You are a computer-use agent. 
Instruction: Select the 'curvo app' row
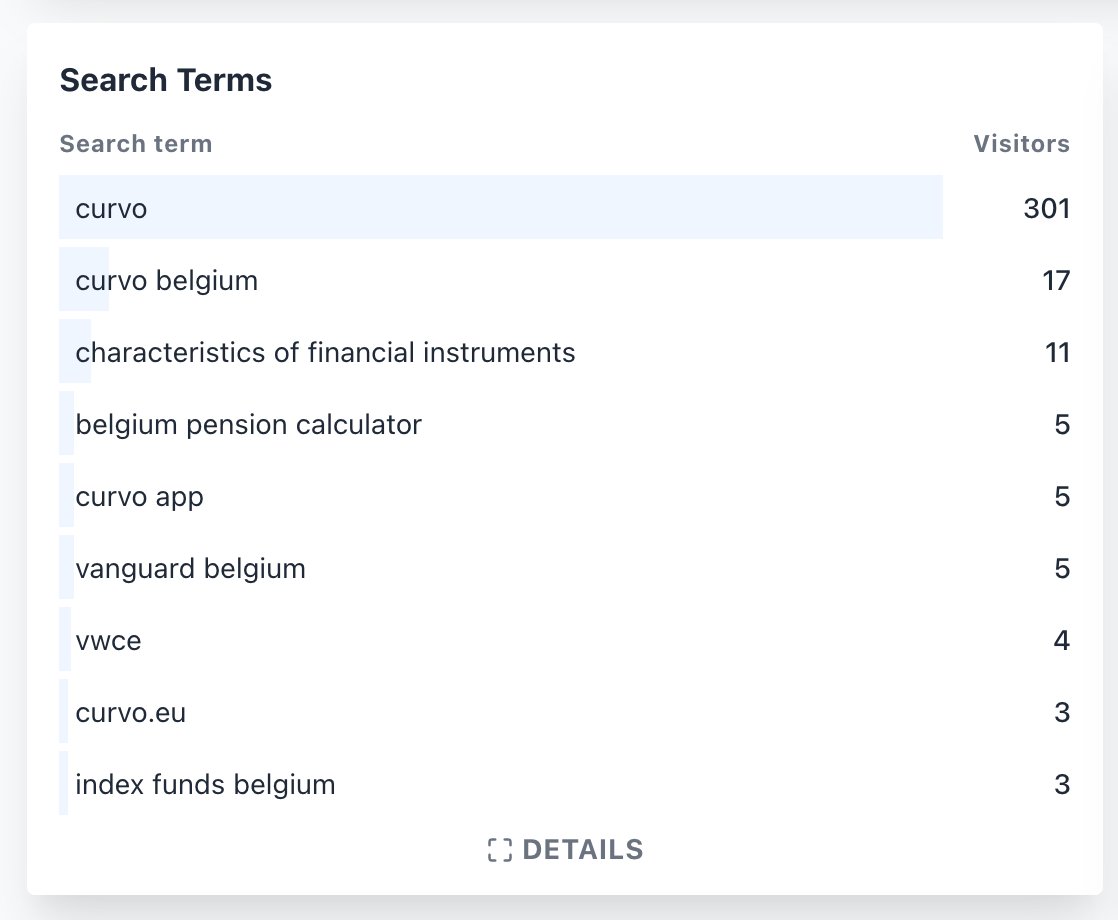139,497
